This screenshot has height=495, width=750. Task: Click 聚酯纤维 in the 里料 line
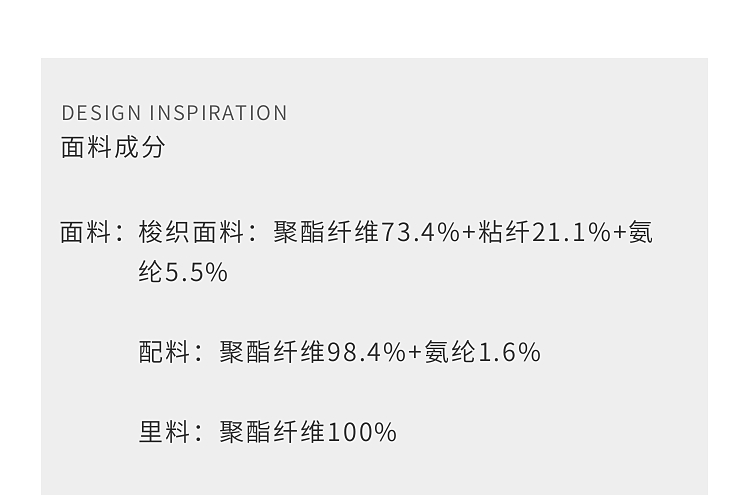click(x=272, y=432)
